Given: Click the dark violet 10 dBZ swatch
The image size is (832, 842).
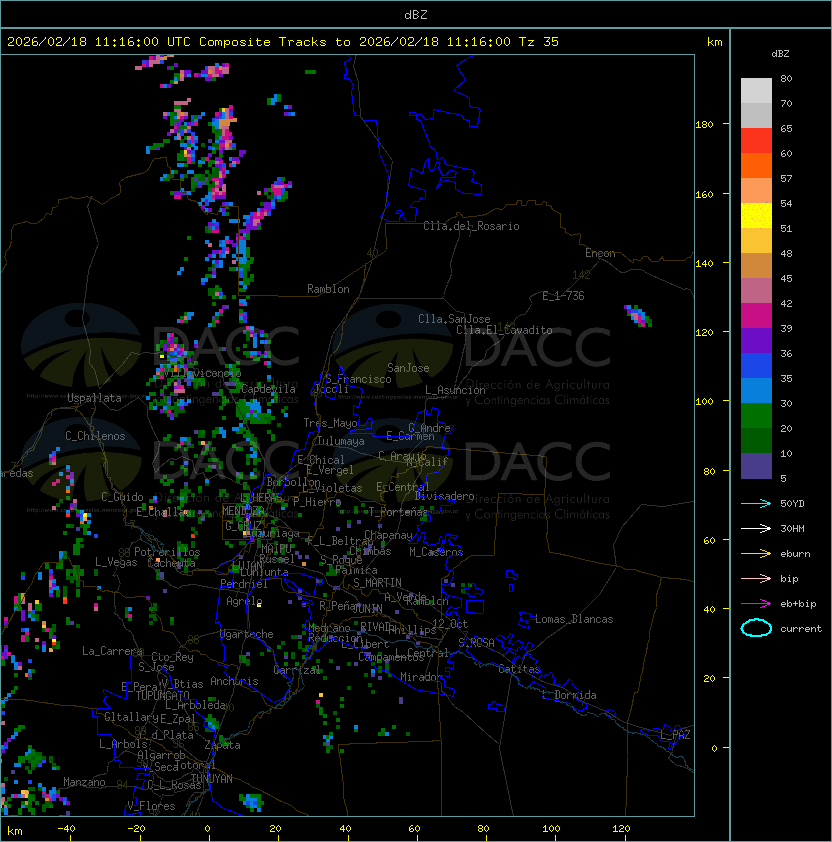Looking at the screenshot, I should [756, 466].
